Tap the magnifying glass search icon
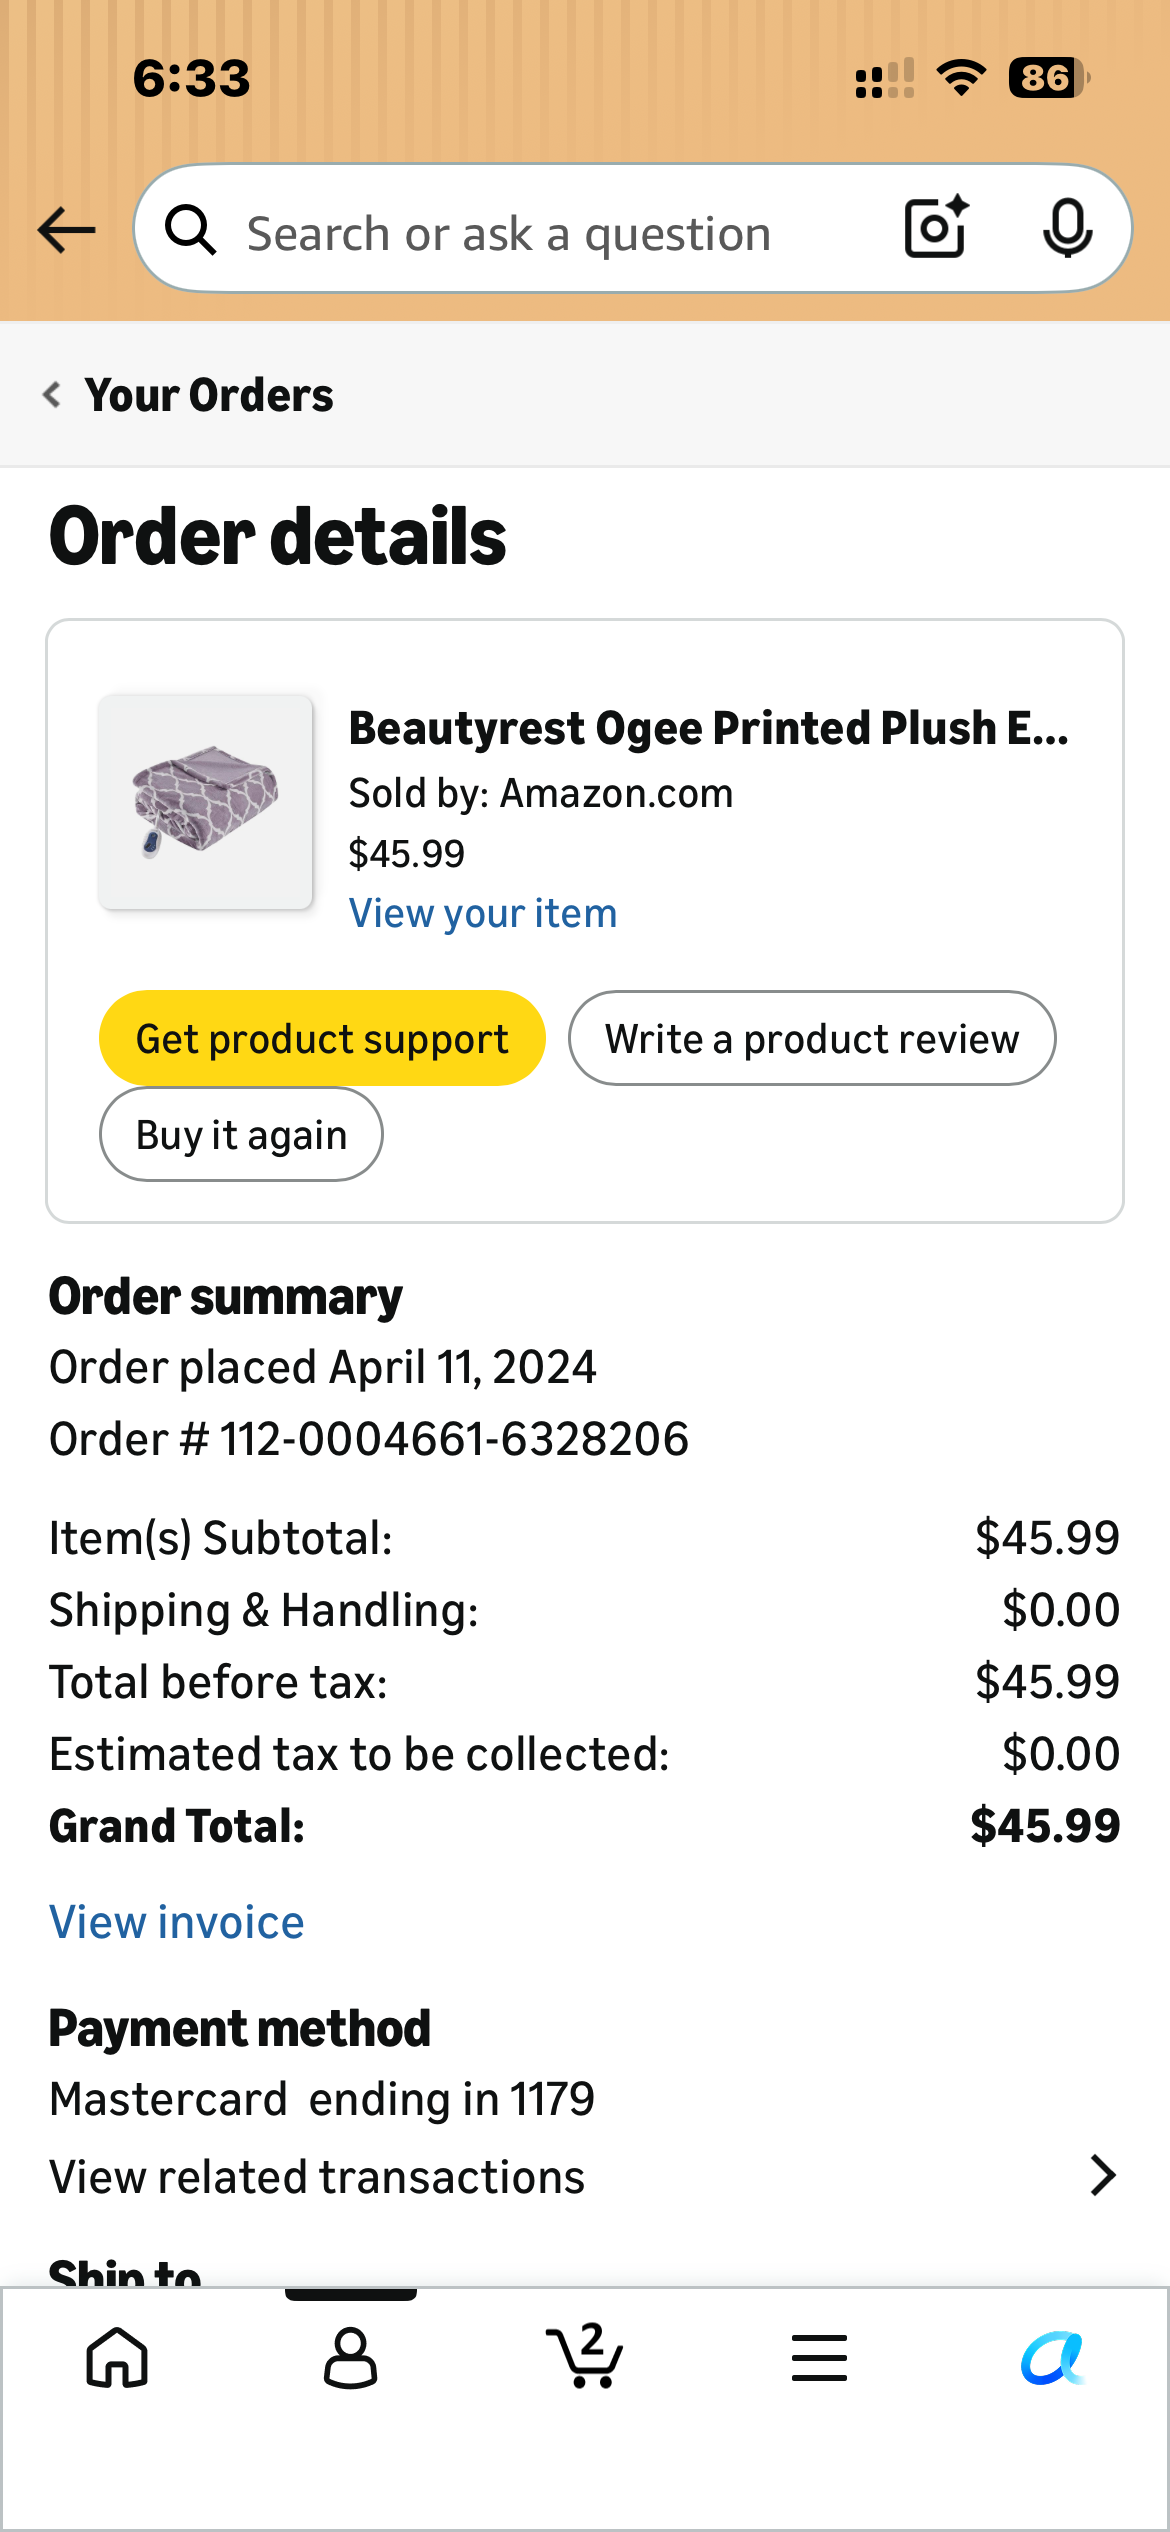This screenshot has height=2532, width=1170. click(191, 230)
